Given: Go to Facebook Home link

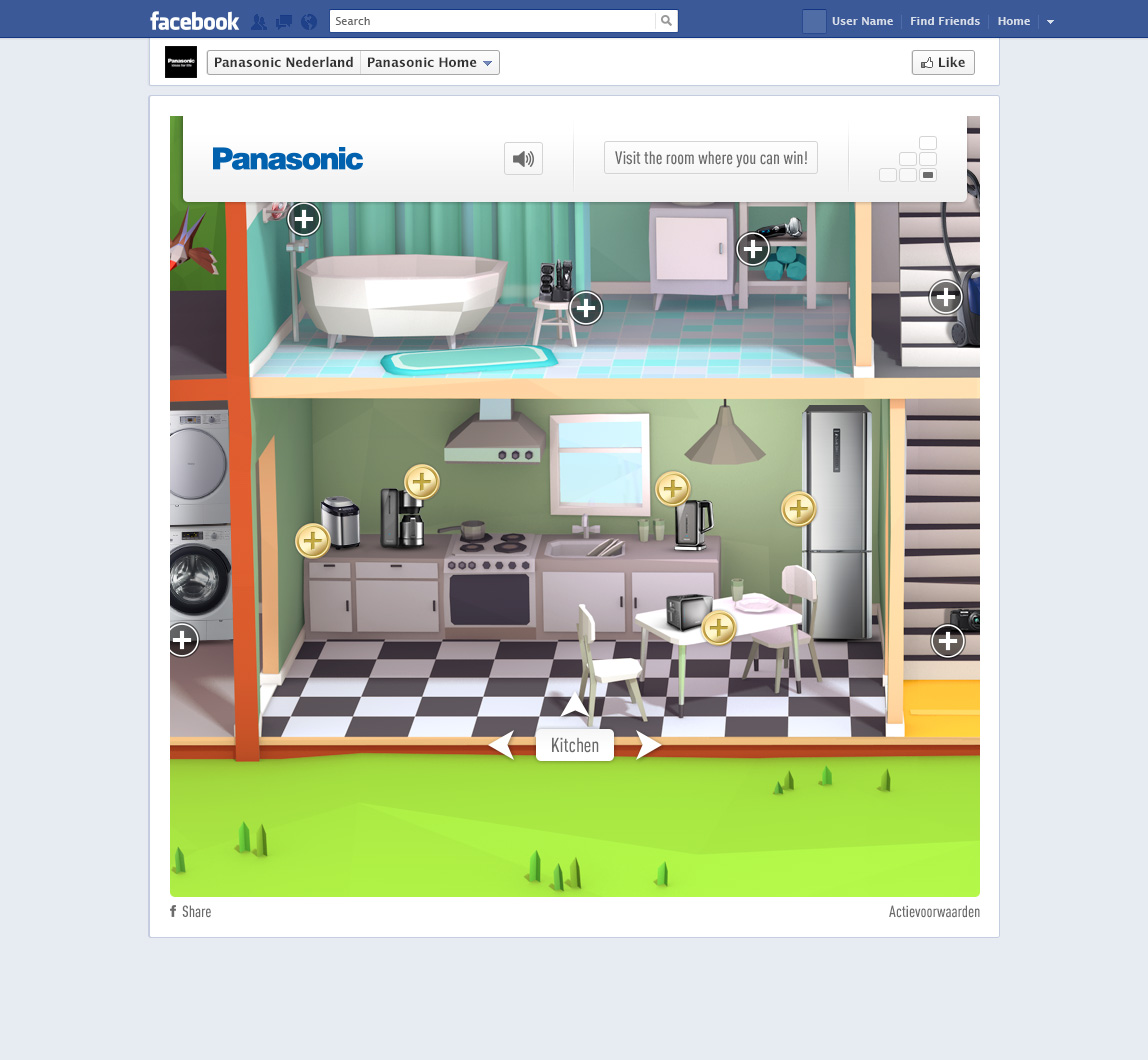Looking at the screenshot, I should coord(1013,21).
